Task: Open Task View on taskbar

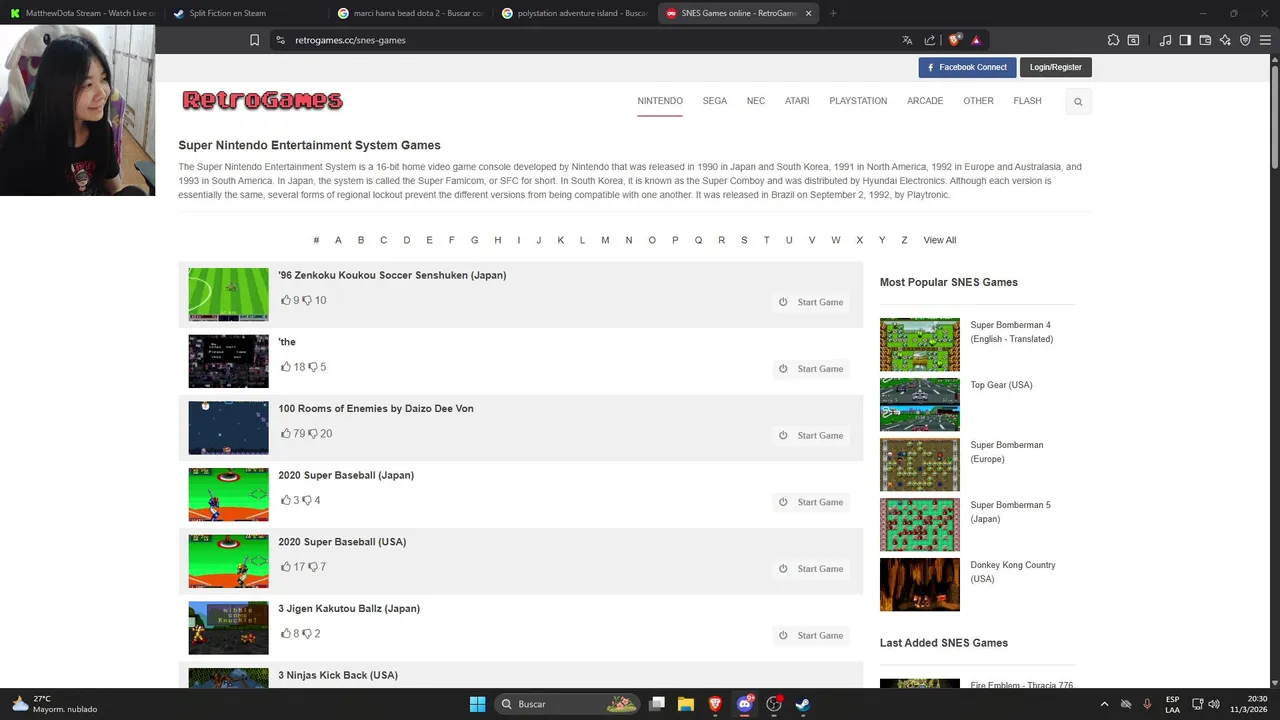Action: (657, 704)
